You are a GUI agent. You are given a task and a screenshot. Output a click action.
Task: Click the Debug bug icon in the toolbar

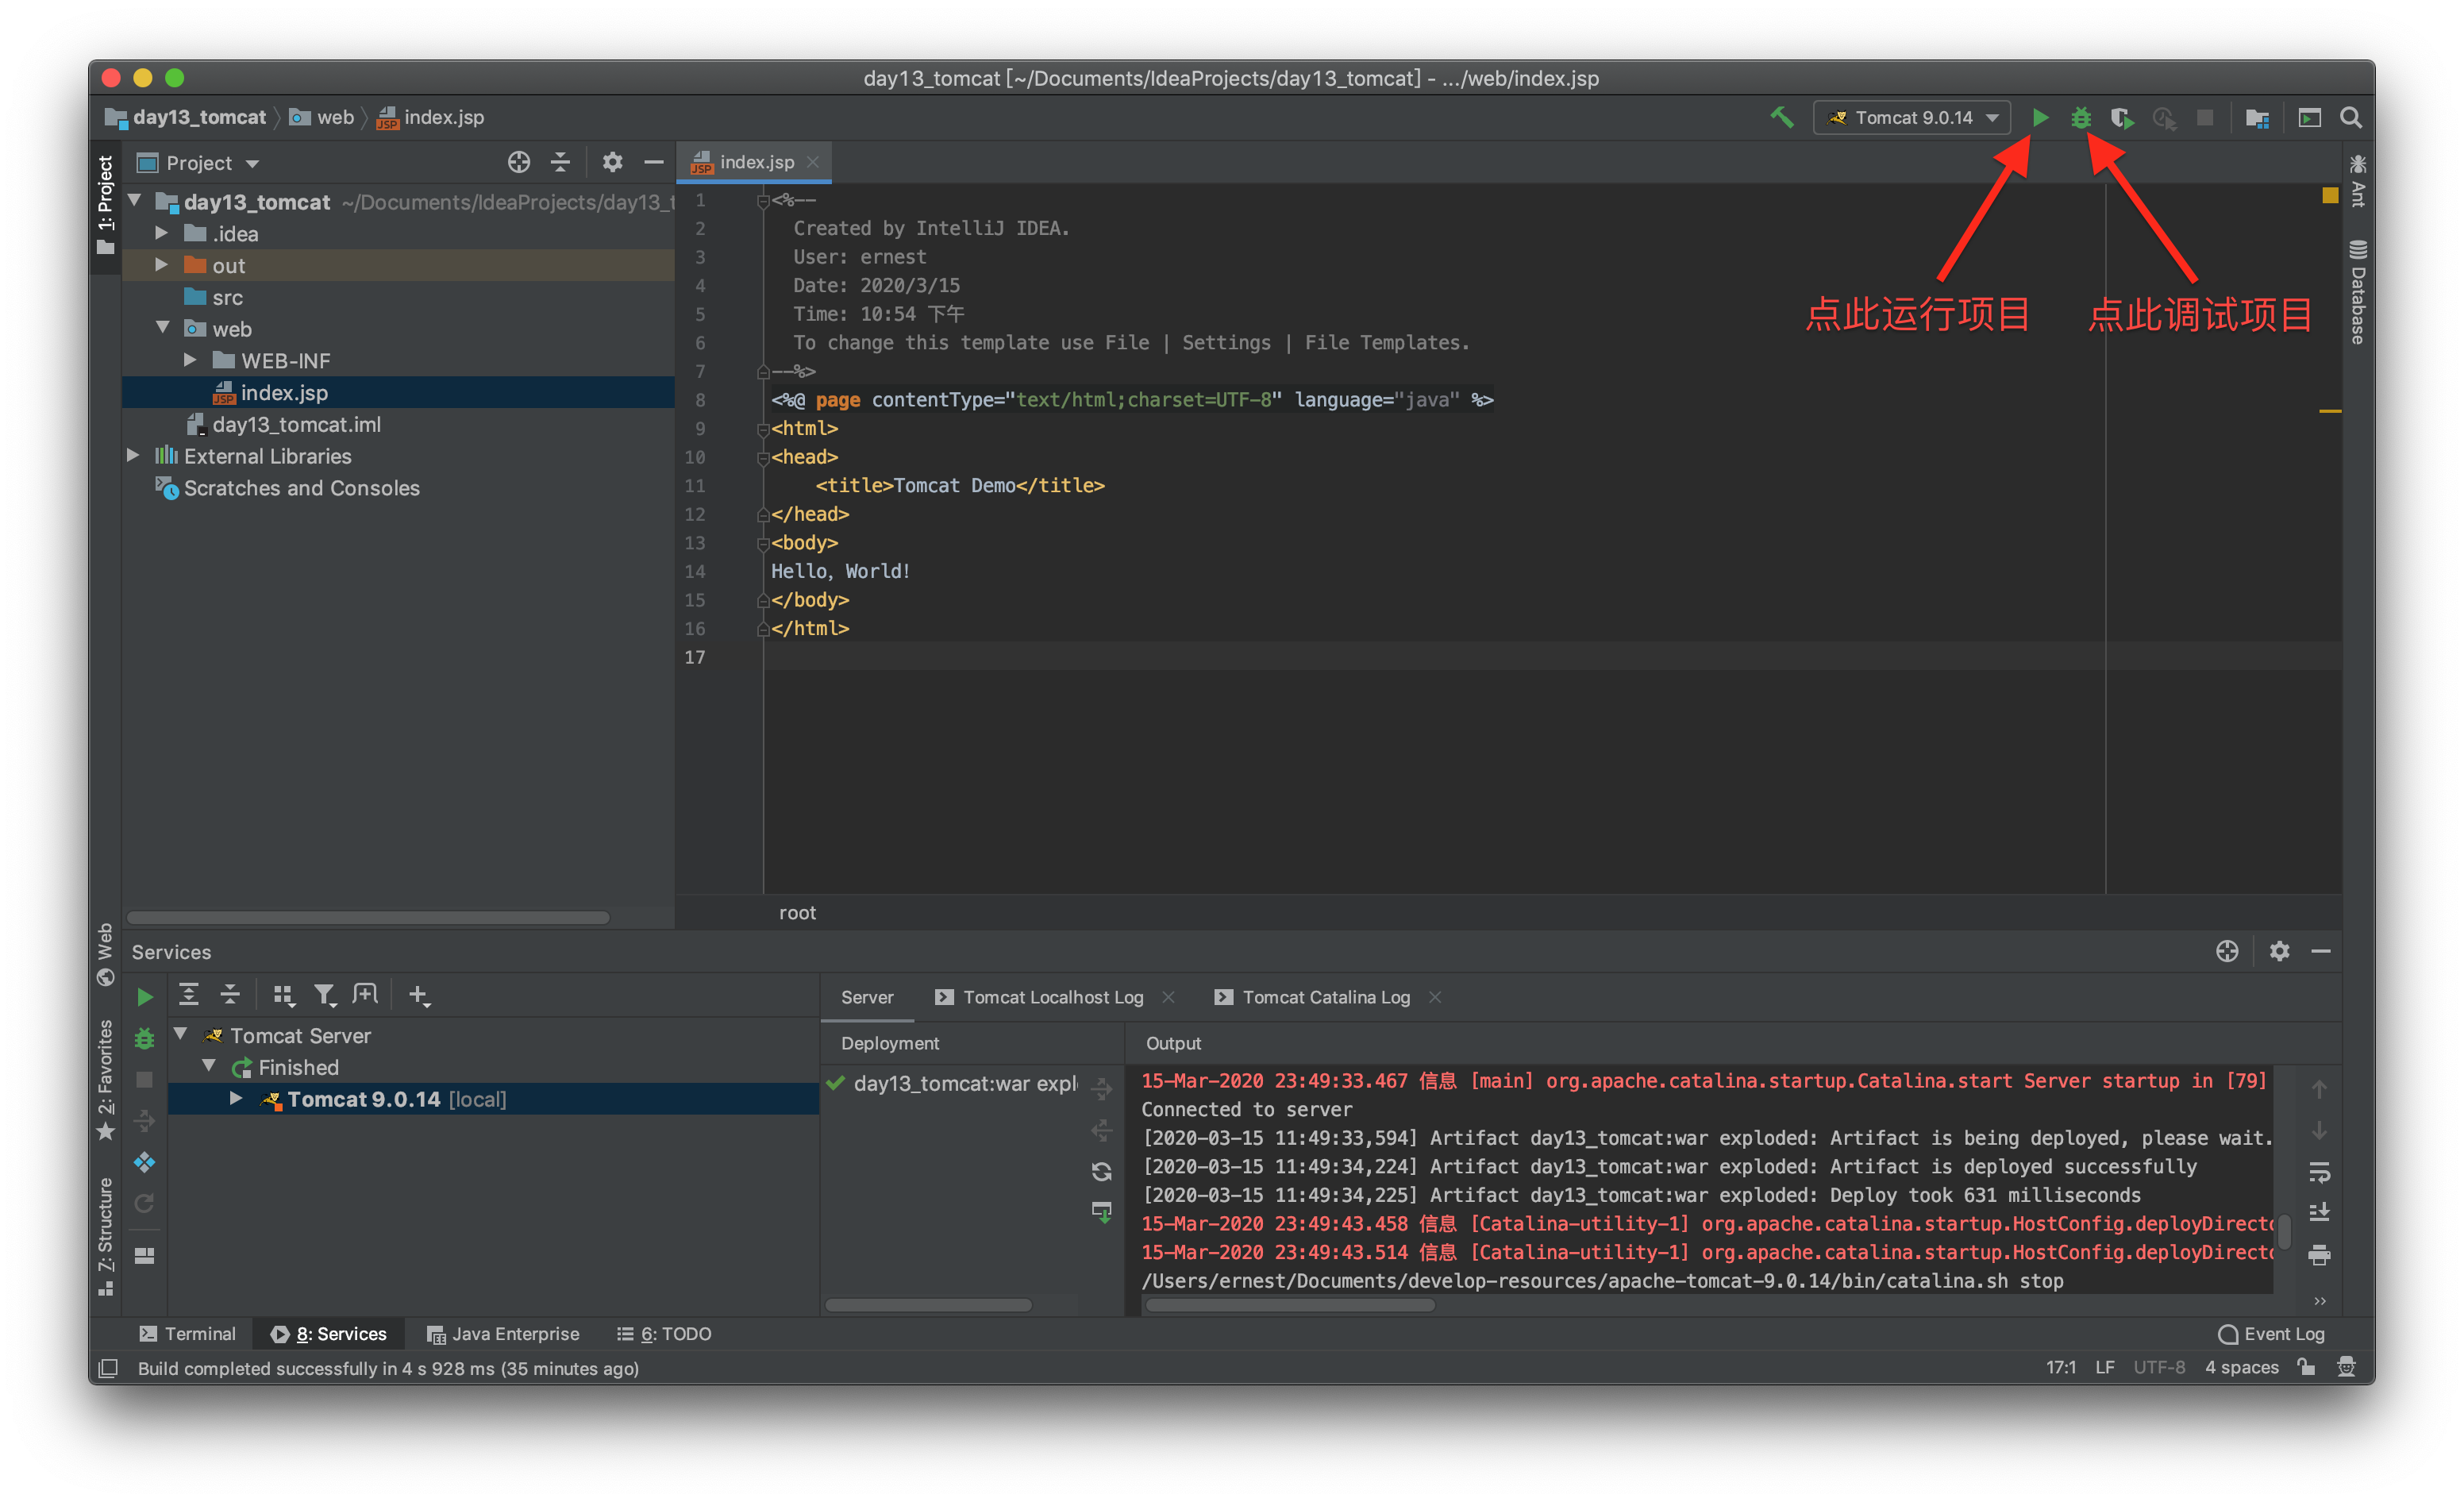2081,118
